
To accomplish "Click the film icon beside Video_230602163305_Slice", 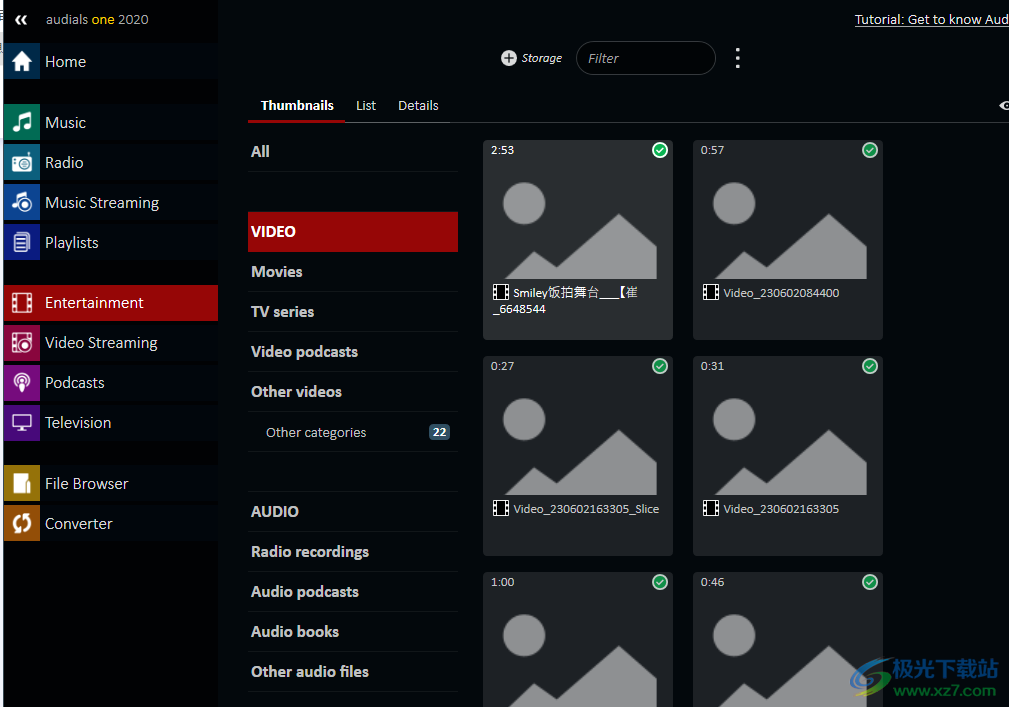I will tap(501, 508).
